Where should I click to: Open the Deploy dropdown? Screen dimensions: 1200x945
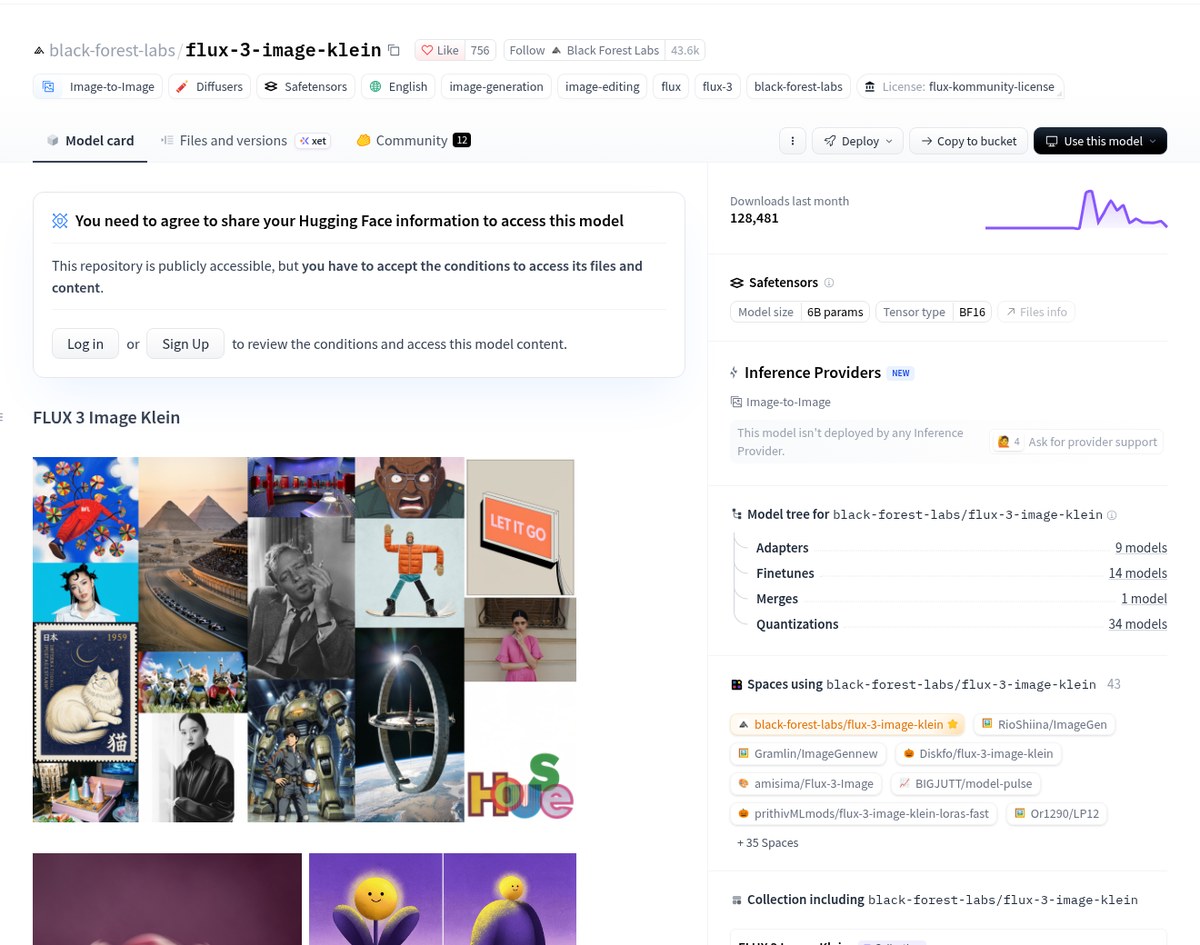[x=857, y=141]
